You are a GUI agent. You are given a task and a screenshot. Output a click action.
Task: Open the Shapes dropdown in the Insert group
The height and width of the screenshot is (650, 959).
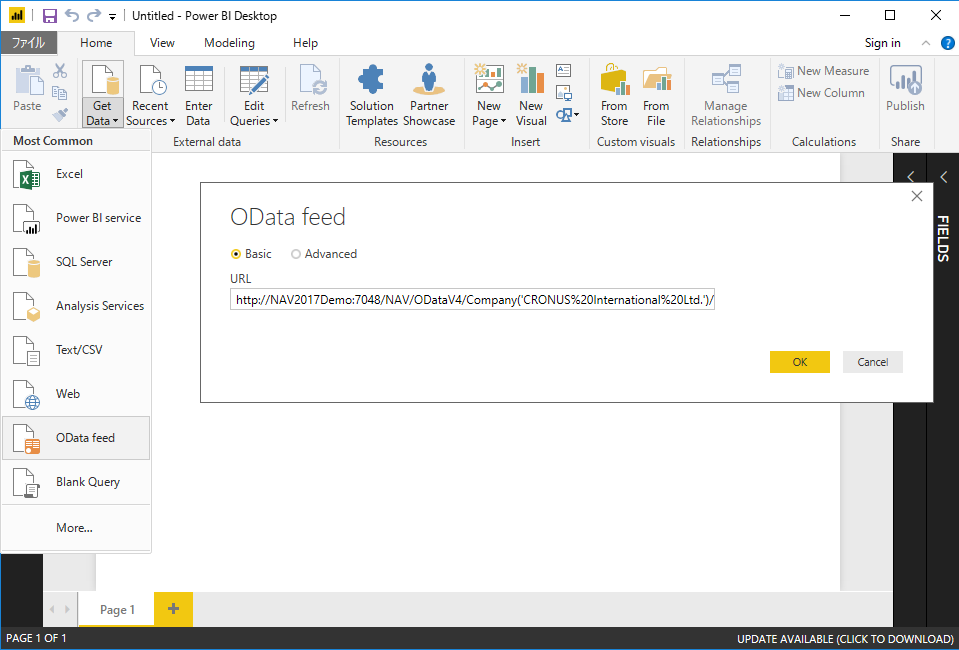[x=567, y=114]
